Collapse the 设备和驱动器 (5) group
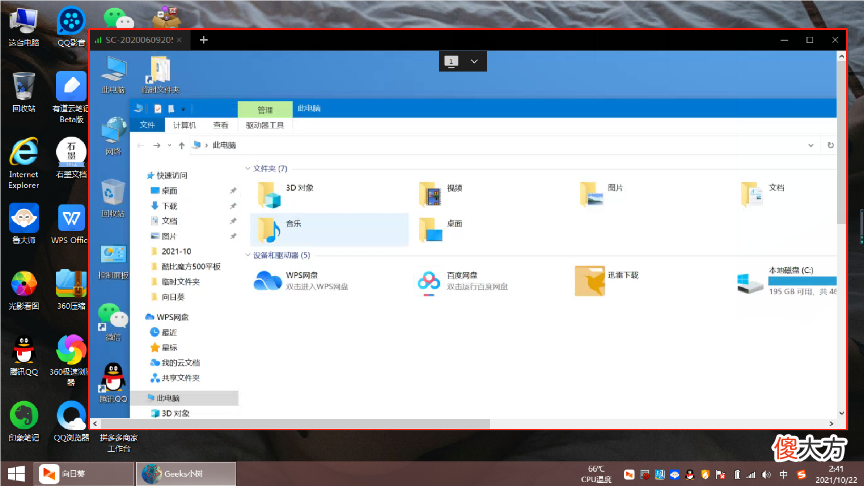The image size is (864, 486). click(x=248, y=255)
